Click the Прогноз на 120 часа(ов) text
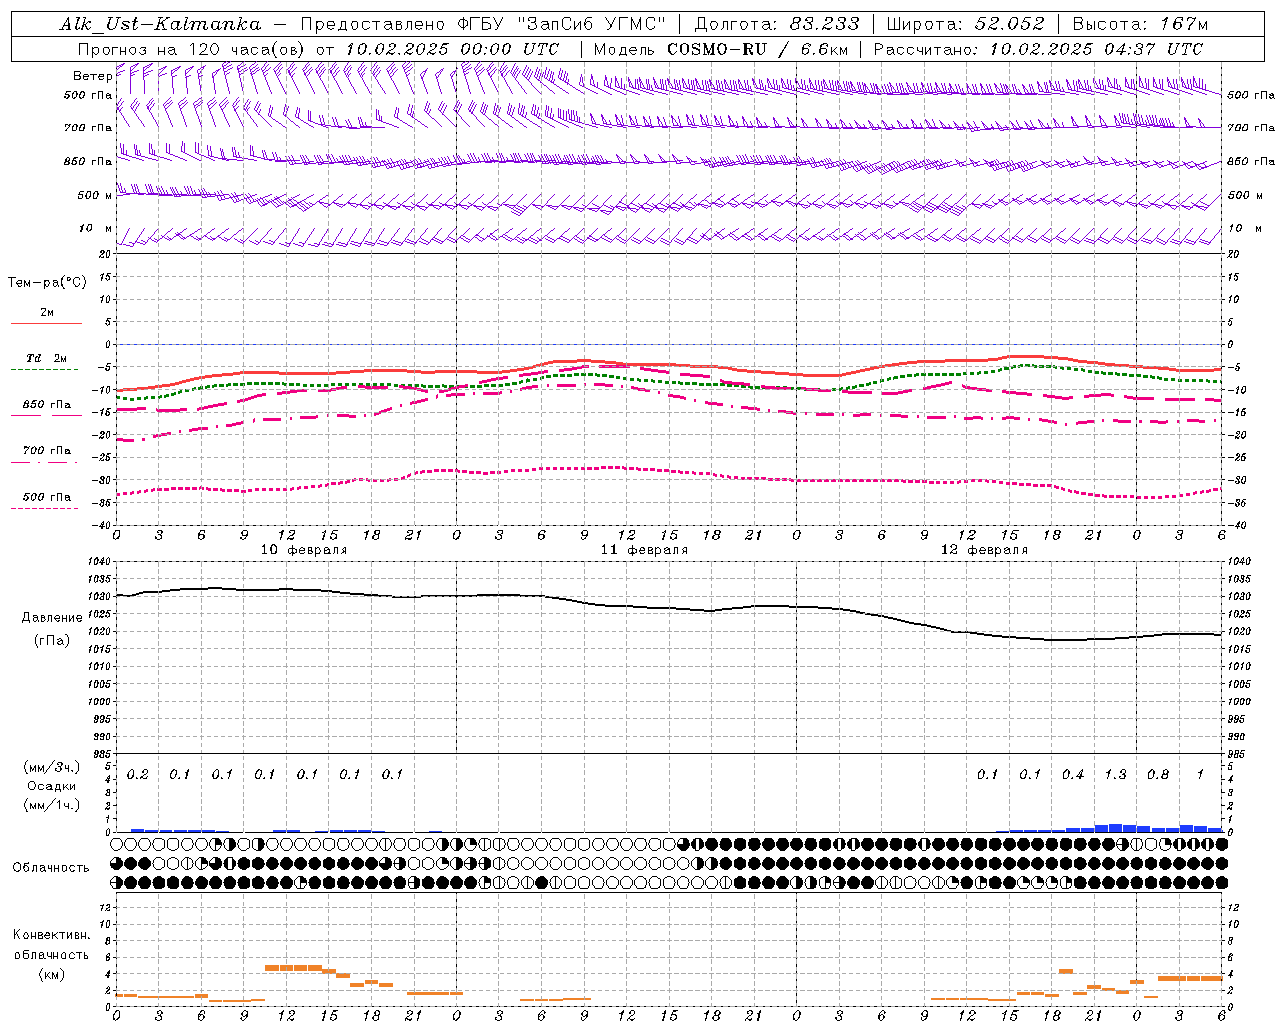The image size is (1280, 1024). (192, 49)
